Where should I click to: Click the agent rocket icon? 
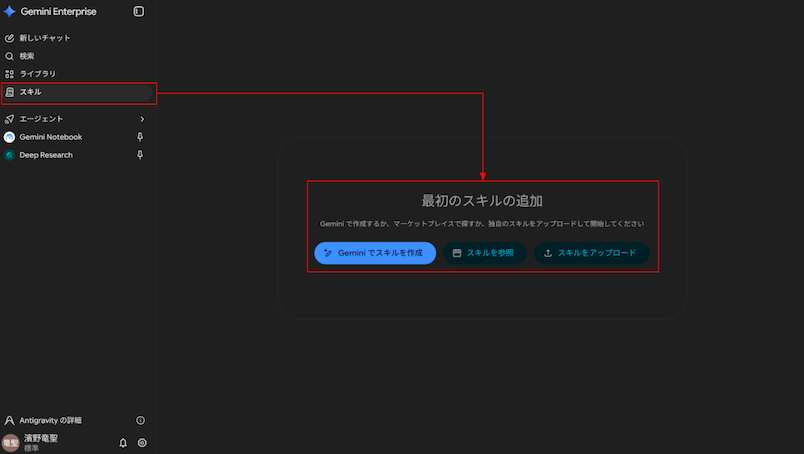pyautogui.click(x=9, y=119)
